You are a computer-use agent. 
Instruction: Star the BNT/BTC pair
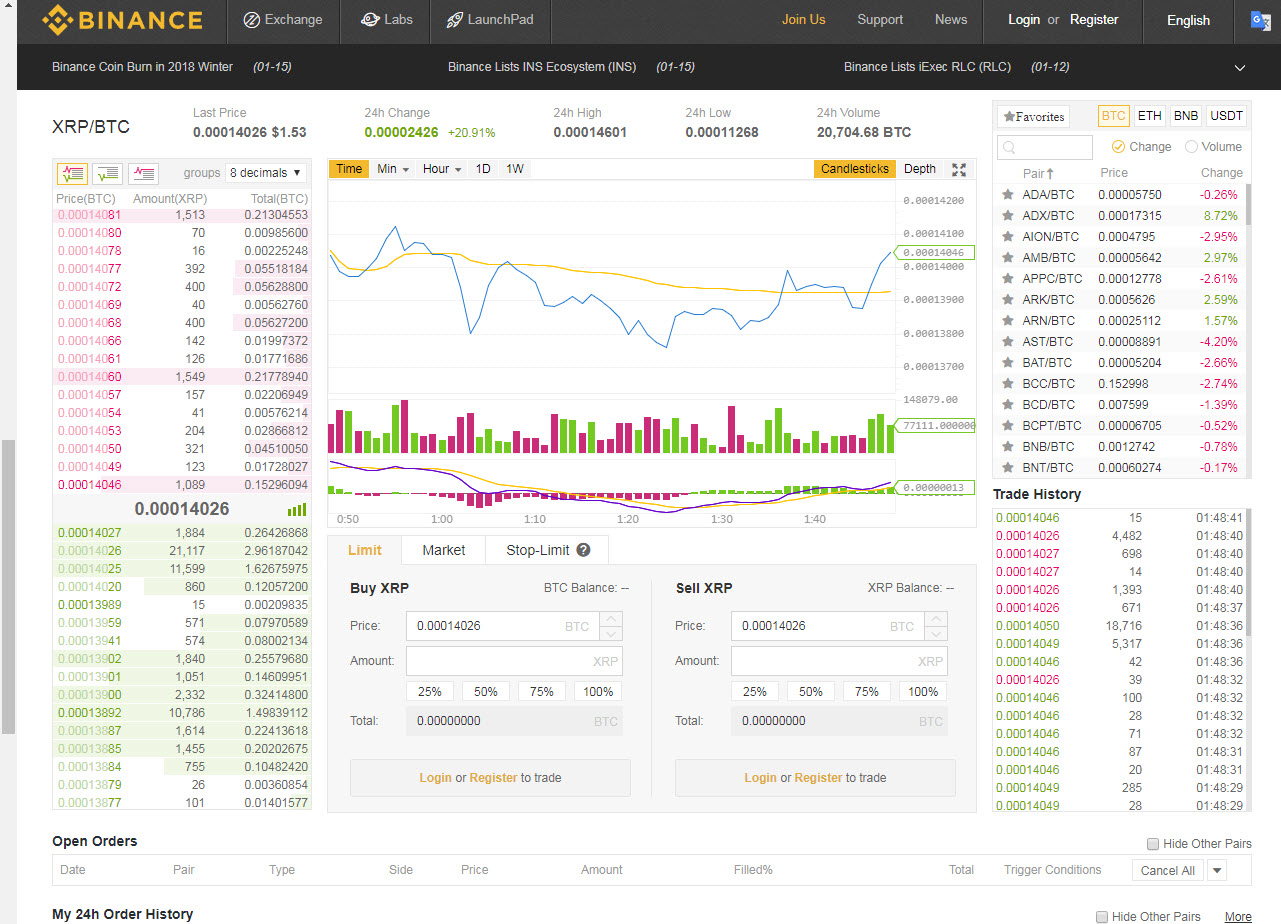[1008, 467]
